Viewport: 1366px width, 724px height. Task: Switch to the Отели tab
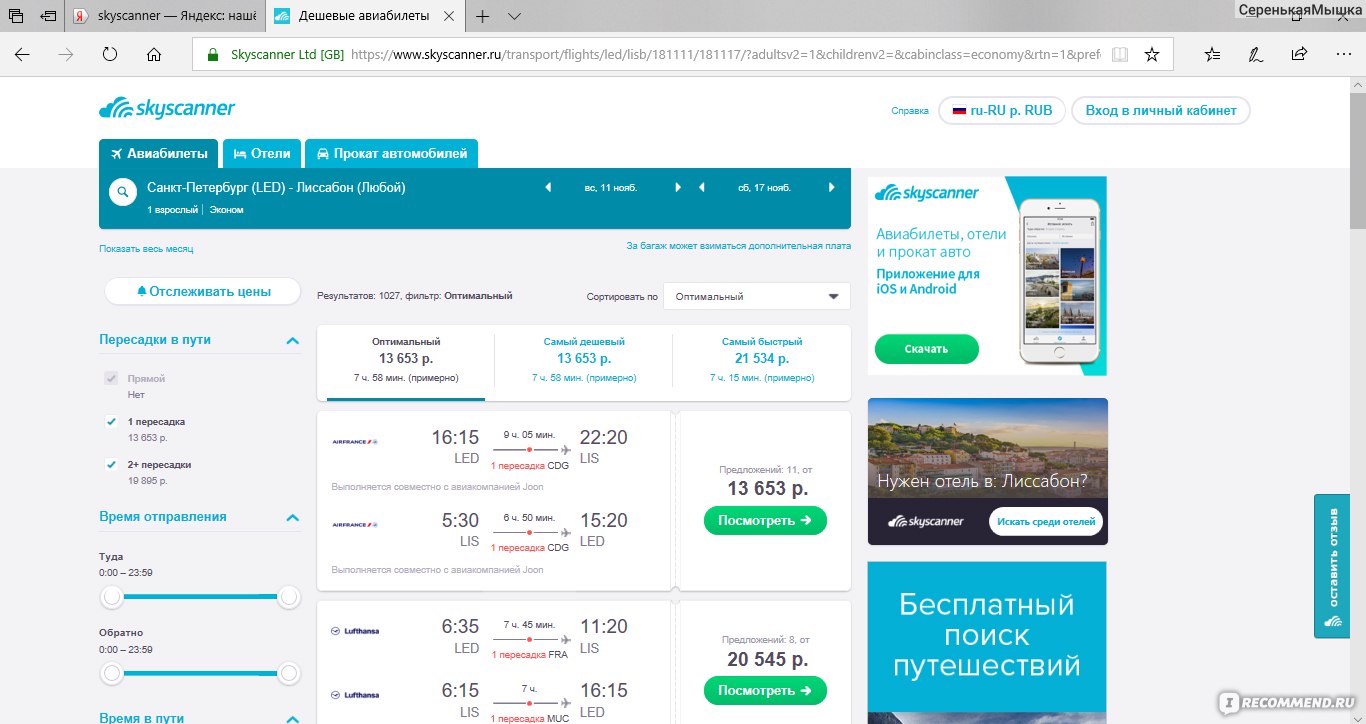(x=262, y=154)
